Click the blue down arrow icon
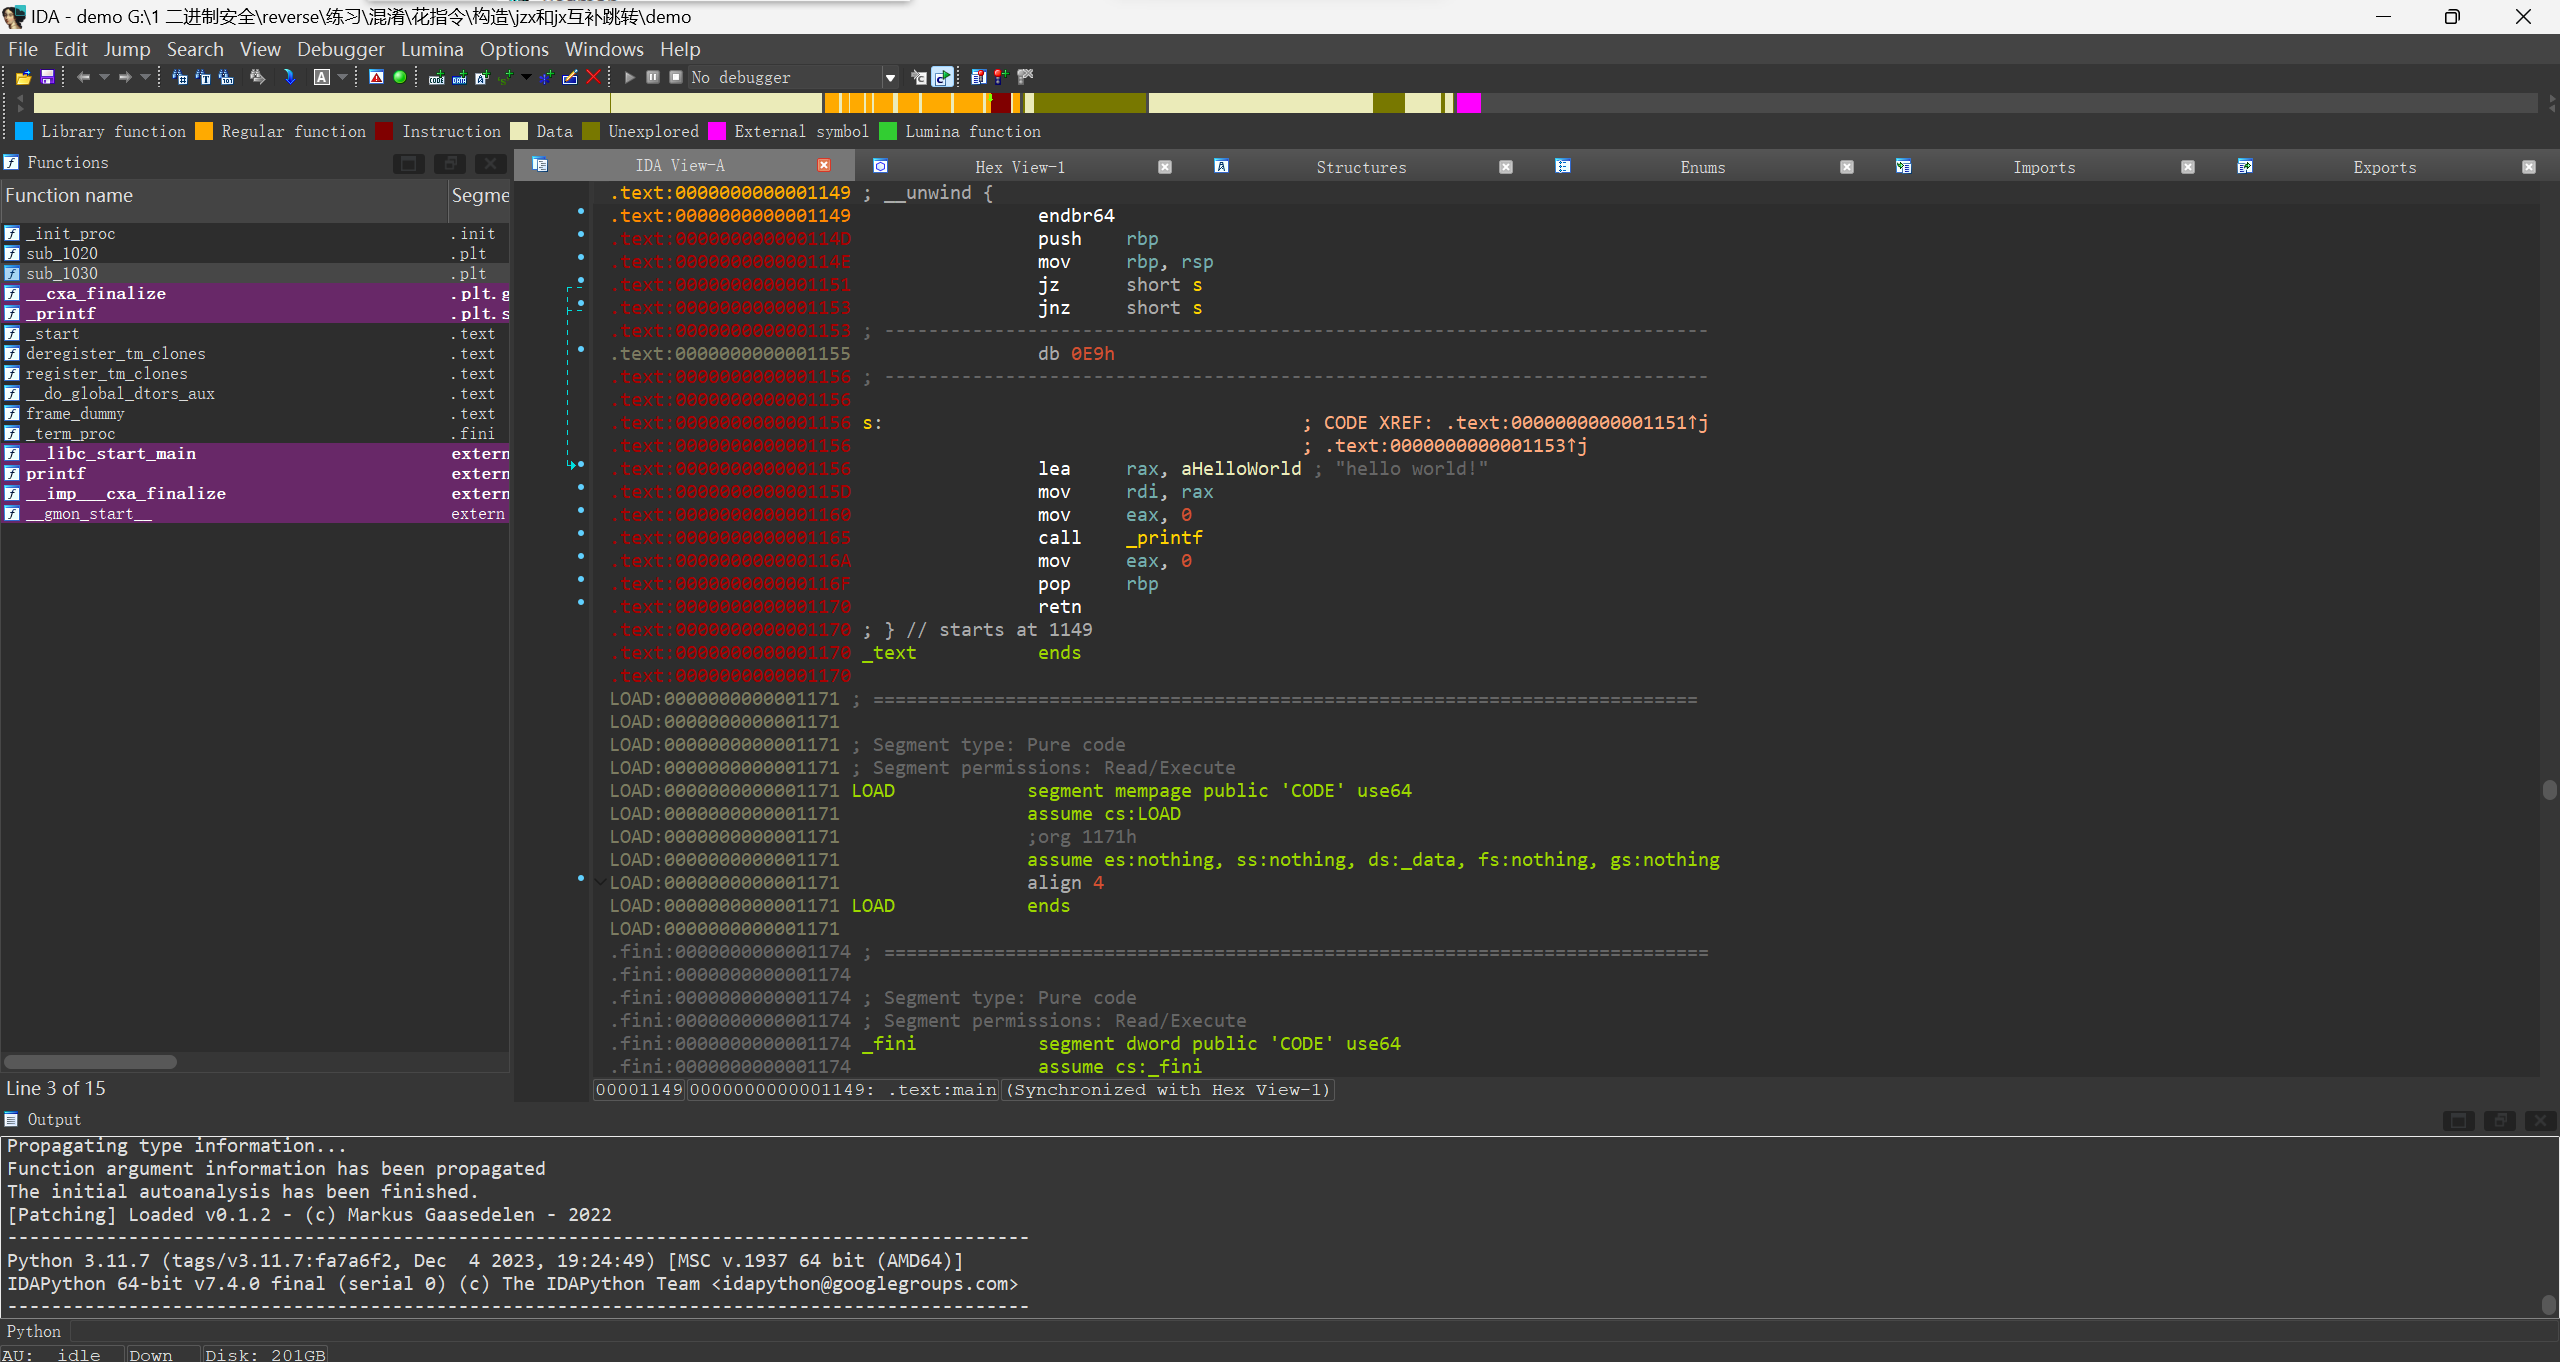 [289, 77]
